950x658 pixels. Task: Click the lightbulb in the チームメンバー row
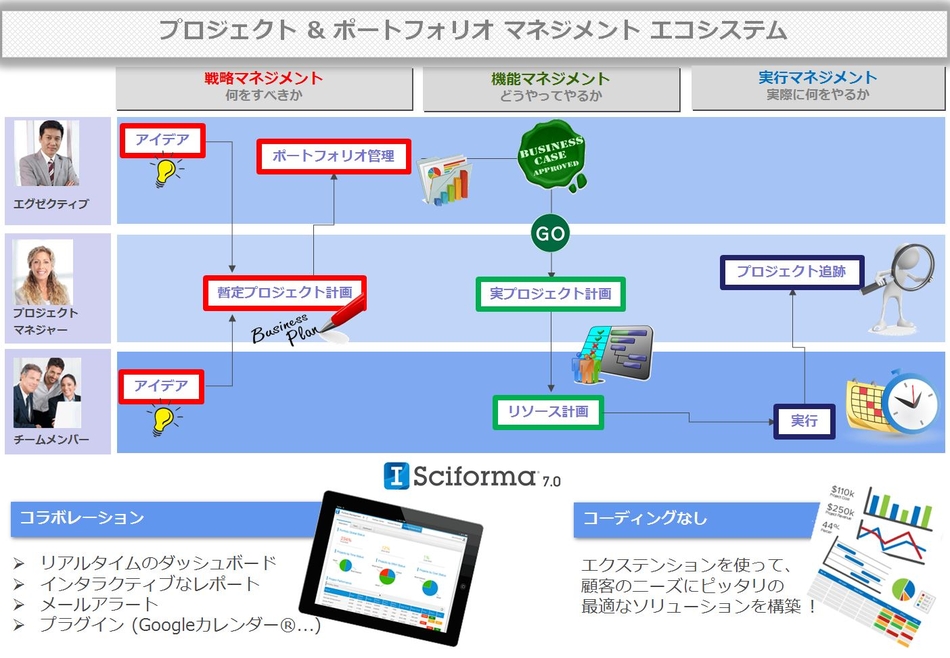pos(162,419)
